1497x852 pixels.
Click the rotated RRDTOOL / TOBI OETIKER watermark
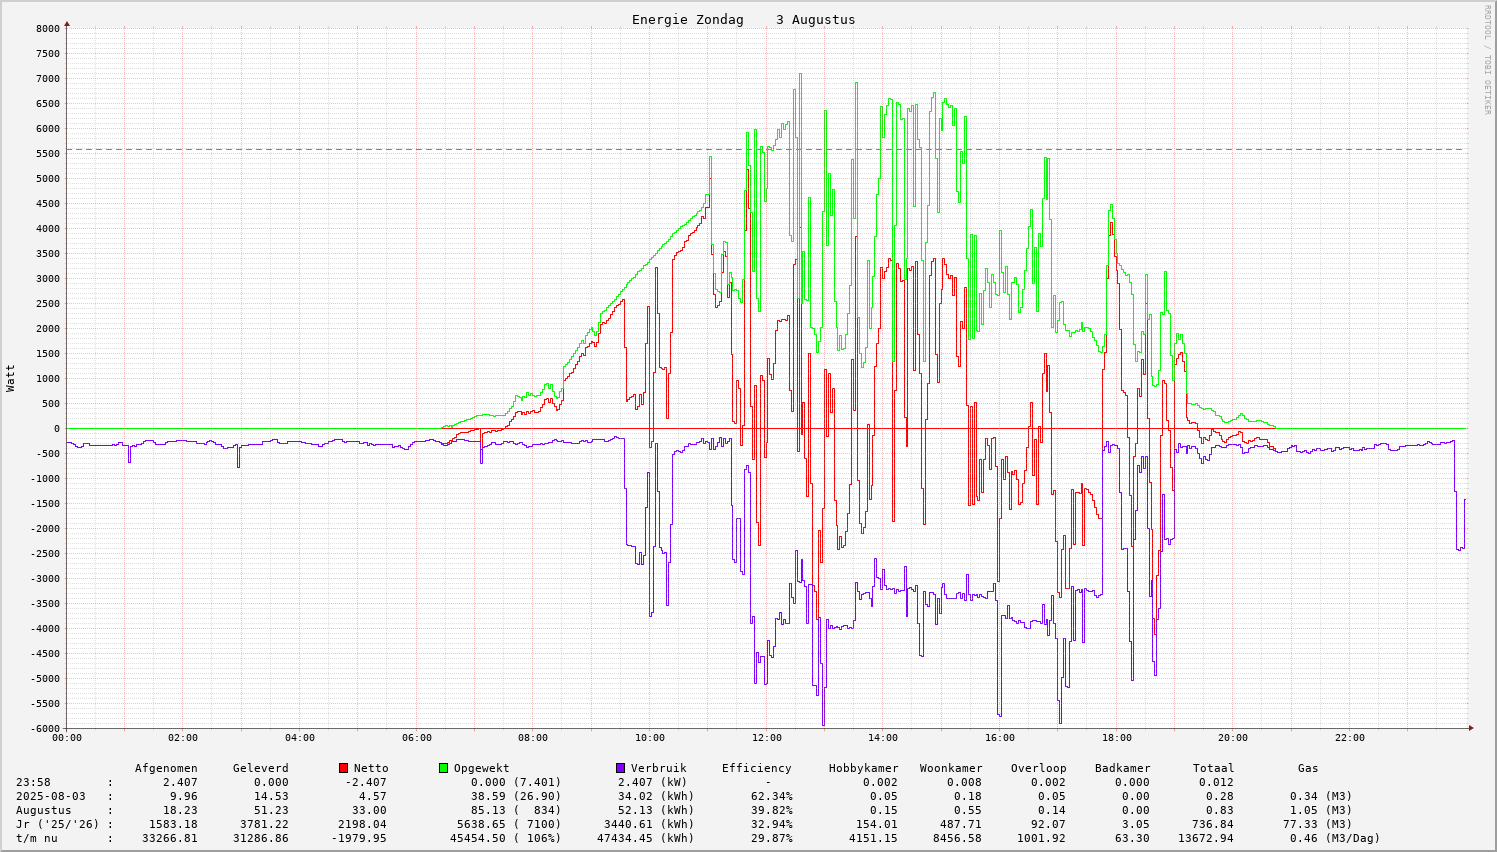(x=1487, y=59)
